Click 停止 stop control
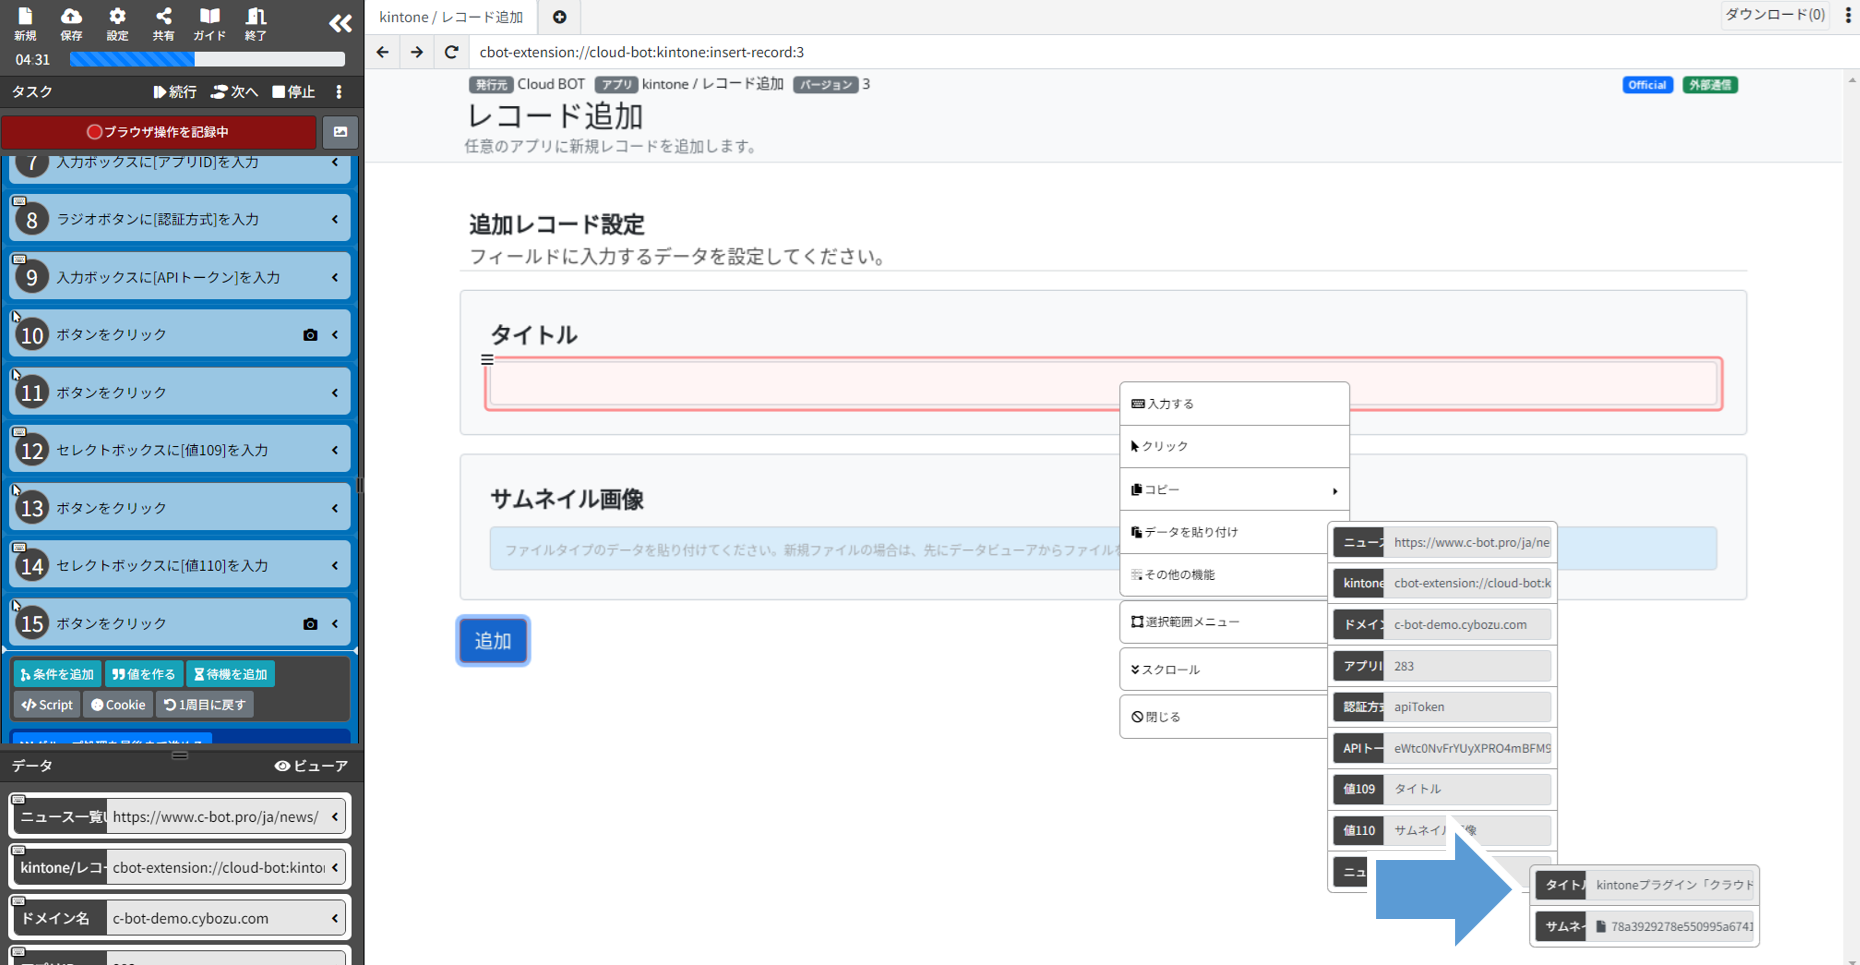1860x965 pixels. [x=294, y=92]
